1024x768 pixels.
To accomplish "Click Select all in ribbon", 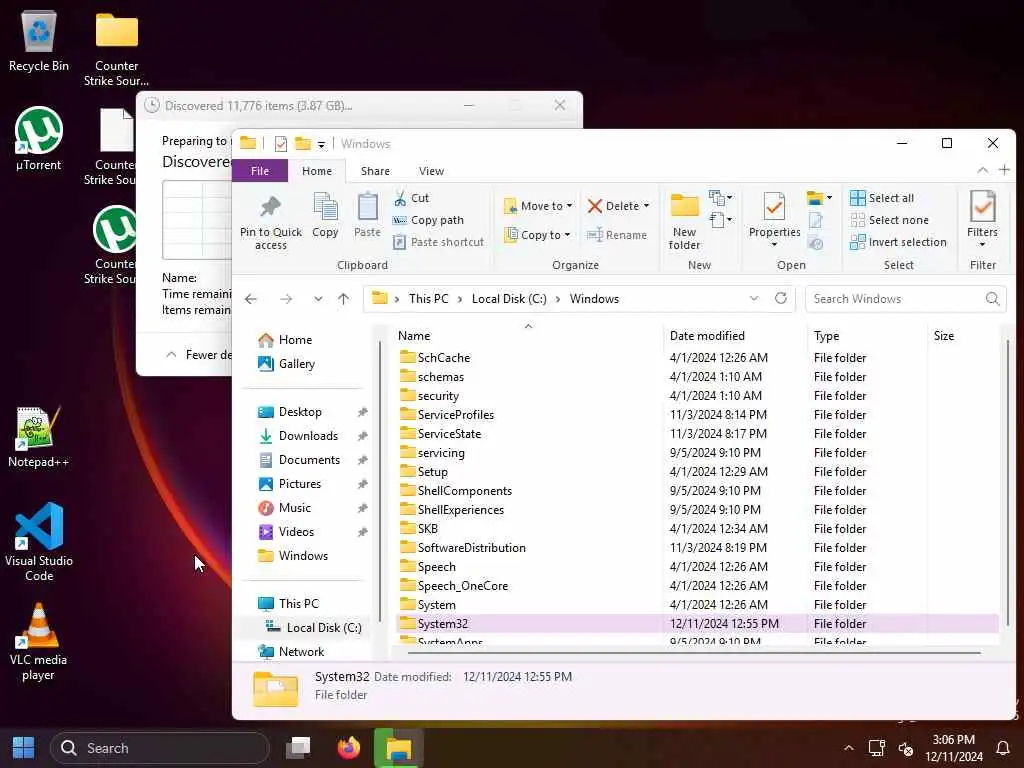I will pos(882,198).
